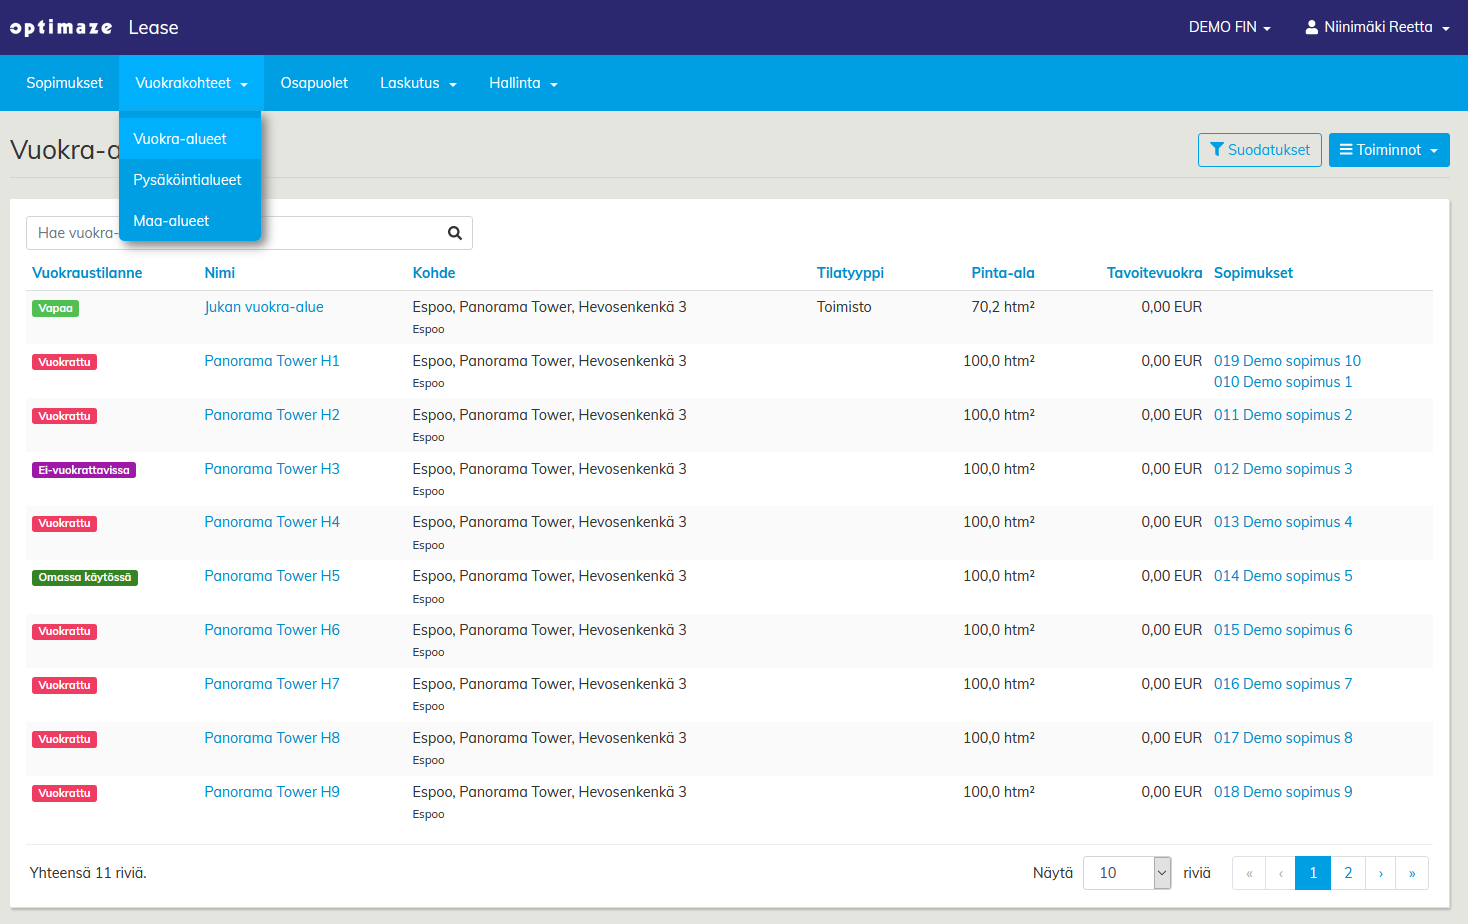Go to next page arrow
1468x924 pixels.
point(1380,873)
